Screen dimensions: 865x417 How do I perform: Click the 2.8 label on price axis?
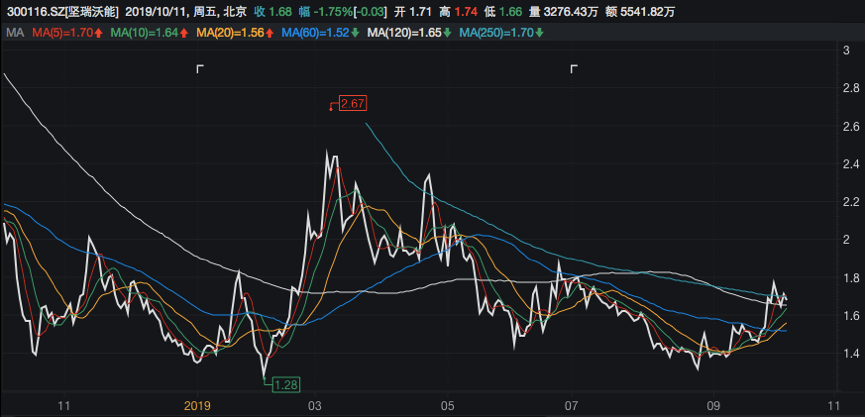pos(849,88)
